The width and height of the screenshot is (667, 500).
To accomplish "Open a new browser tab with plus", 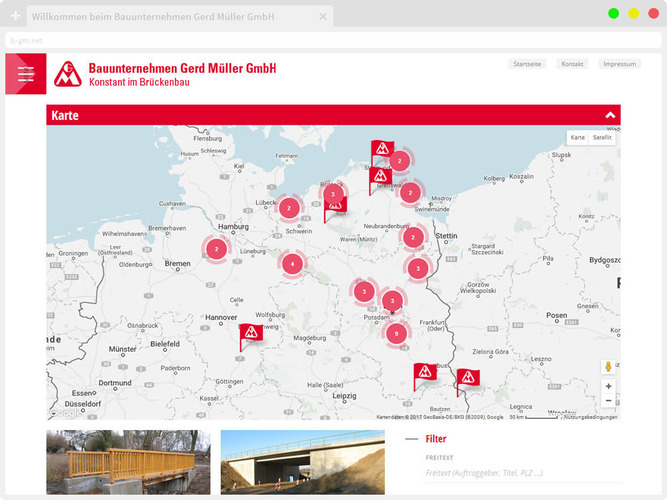I will [15, 17].
